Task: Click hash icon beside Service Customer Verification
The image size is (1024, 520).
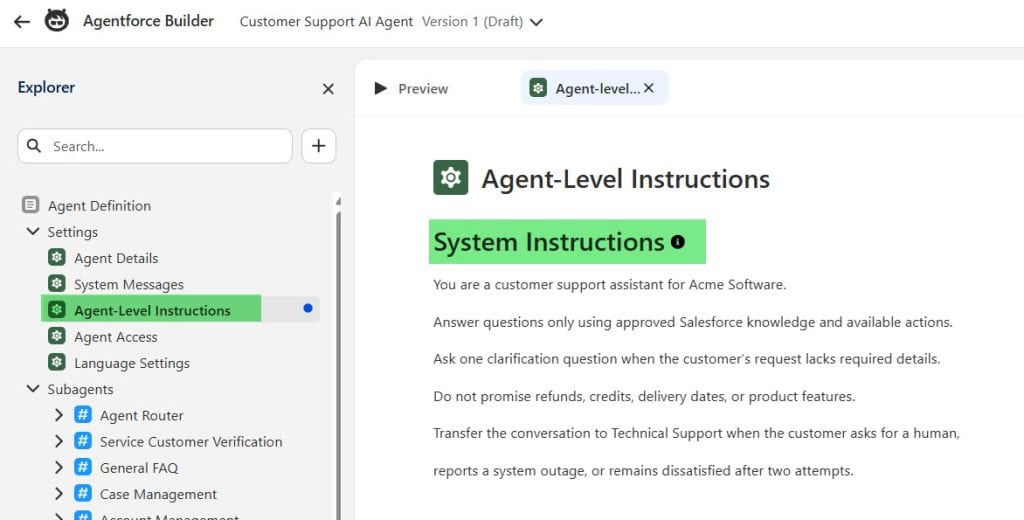Action: click(x=83, y=440)
